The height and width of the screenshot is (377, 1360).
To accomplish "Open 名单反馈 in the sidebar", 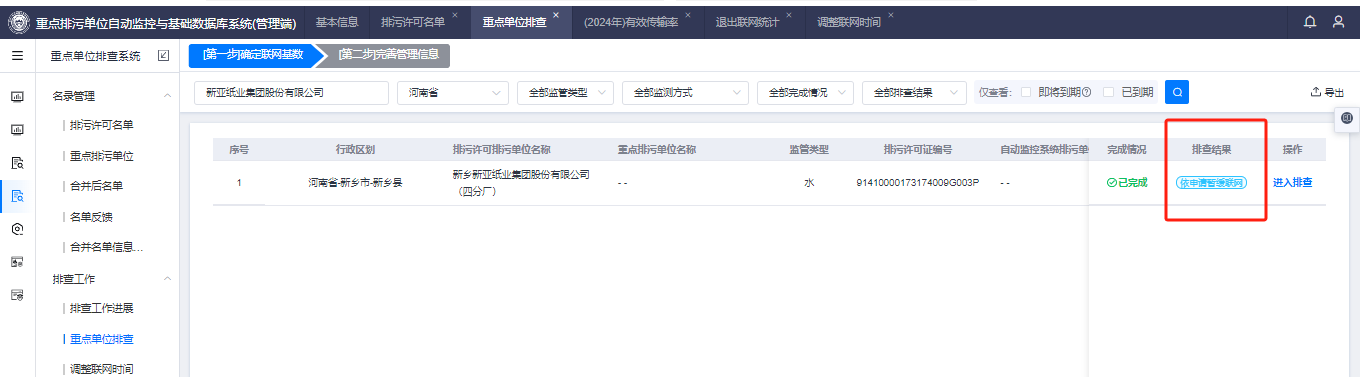I will 91,216.
